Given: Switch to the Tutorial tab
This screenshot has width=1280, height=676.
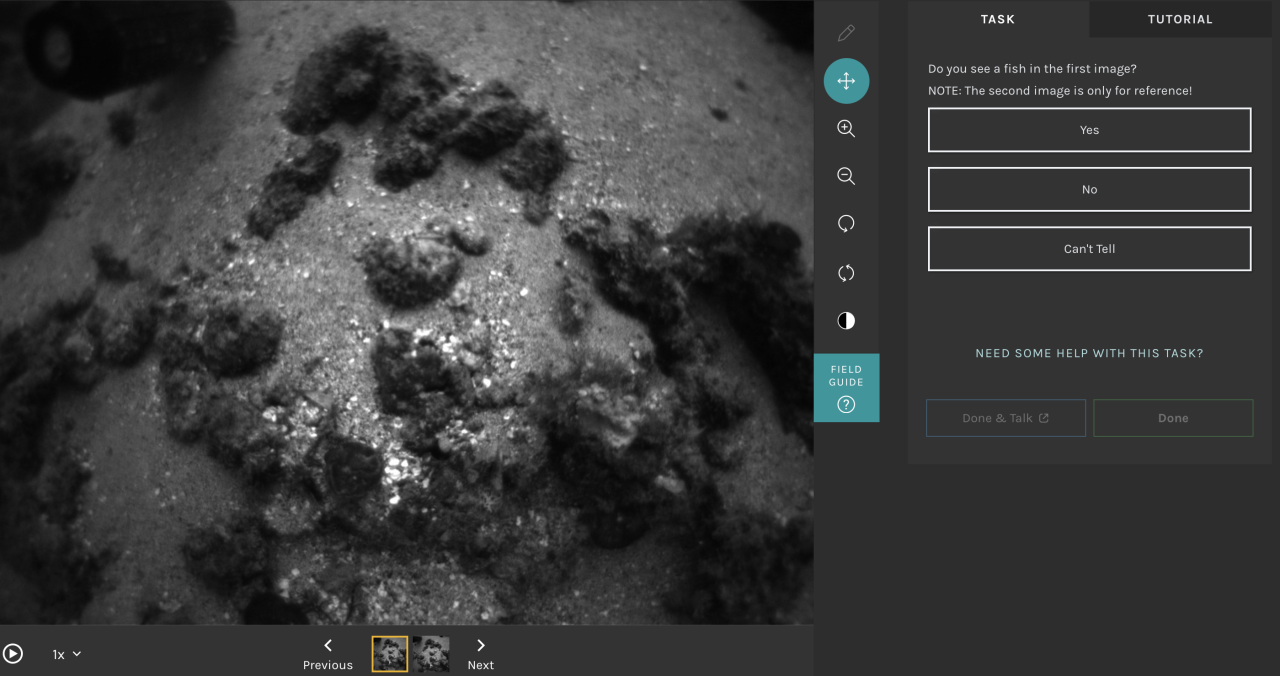Looking at the screenshot, I should tap(1180, 19).
